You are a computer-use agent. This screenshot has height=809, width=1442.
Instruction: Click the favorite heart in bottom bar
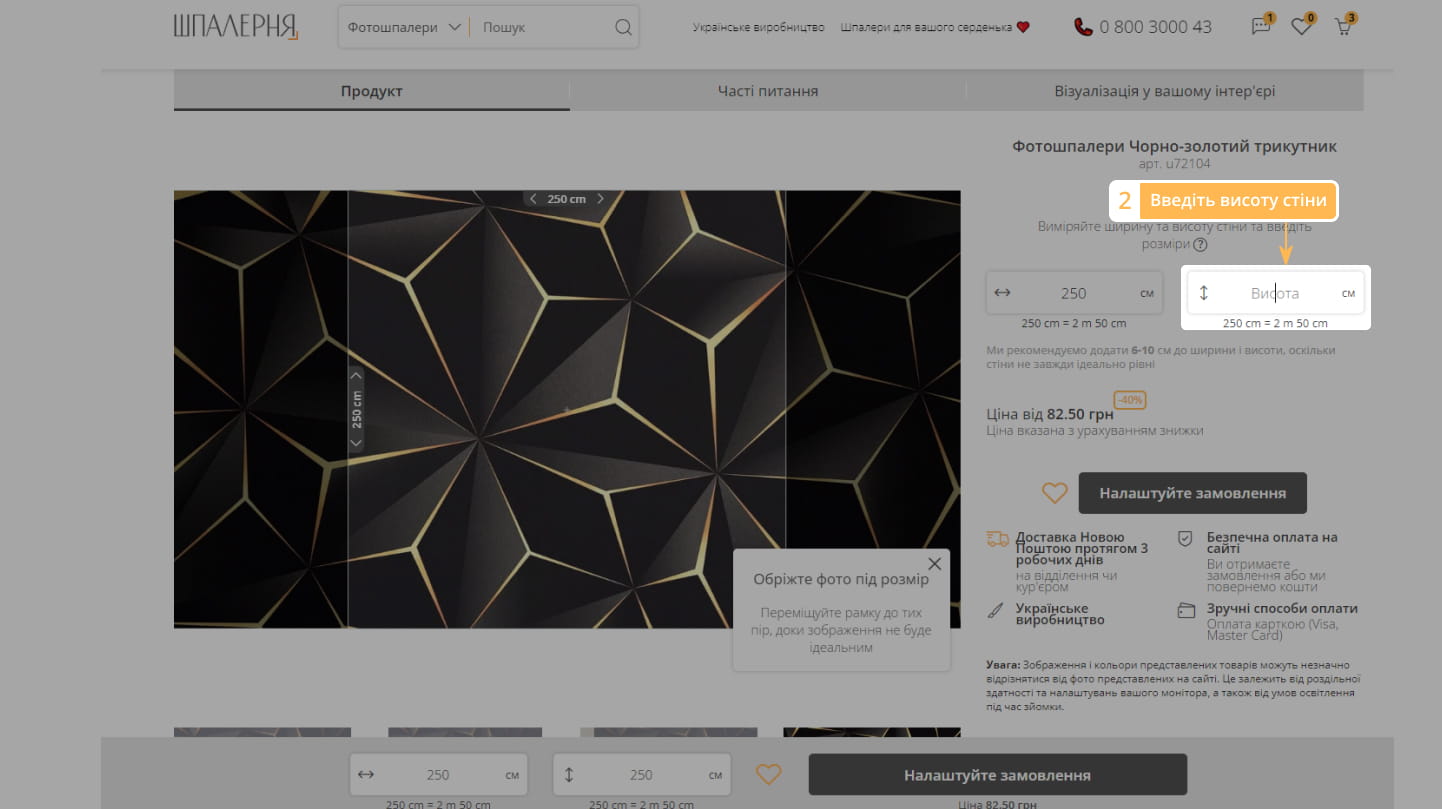pyautogui.click(x=767, y=775)
